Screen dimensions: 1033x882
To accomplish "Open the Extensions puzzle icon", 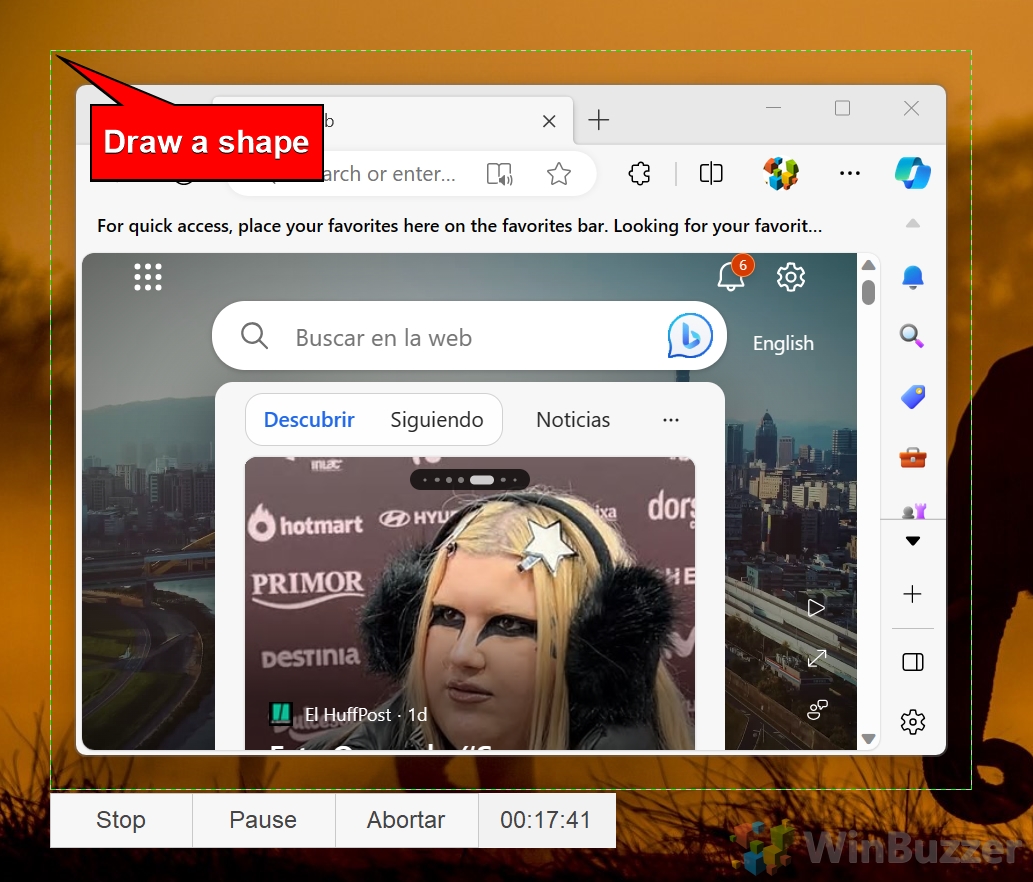I will pos(639,174).
